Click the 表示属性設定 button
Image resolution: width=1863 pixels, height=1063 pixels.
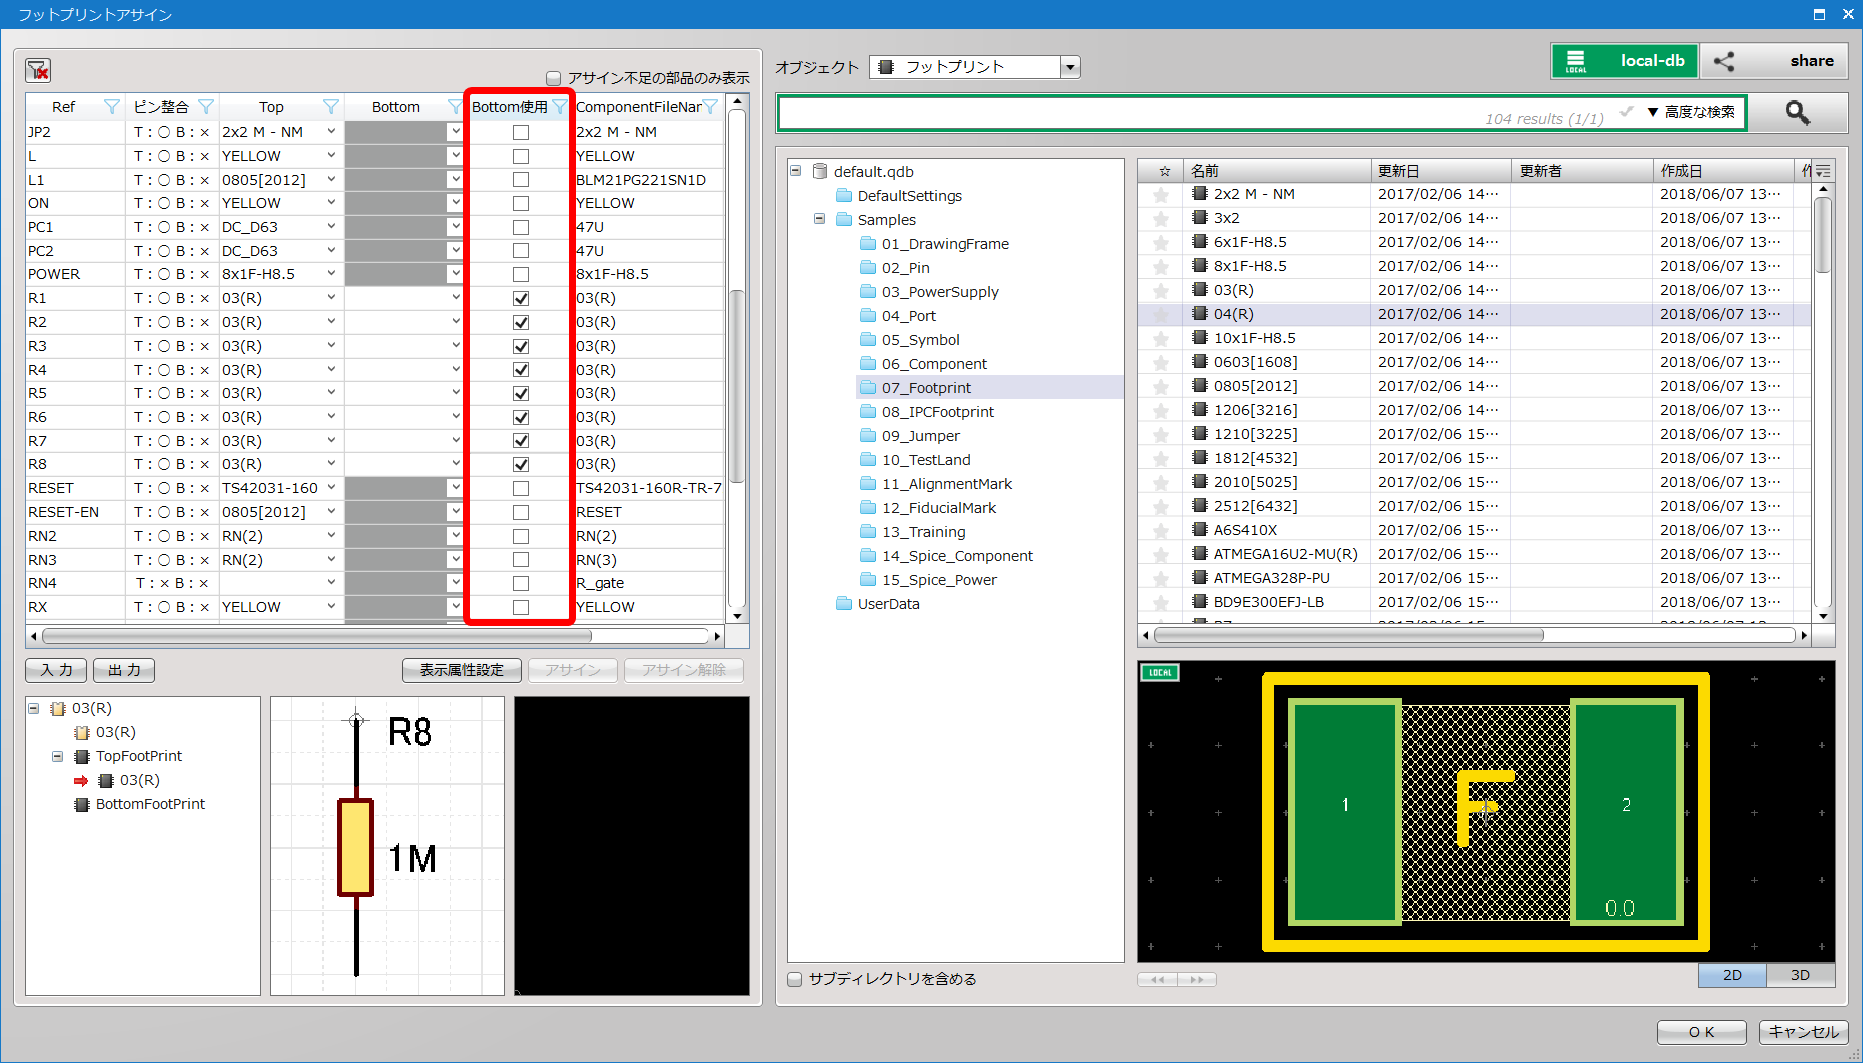[461, 670]
